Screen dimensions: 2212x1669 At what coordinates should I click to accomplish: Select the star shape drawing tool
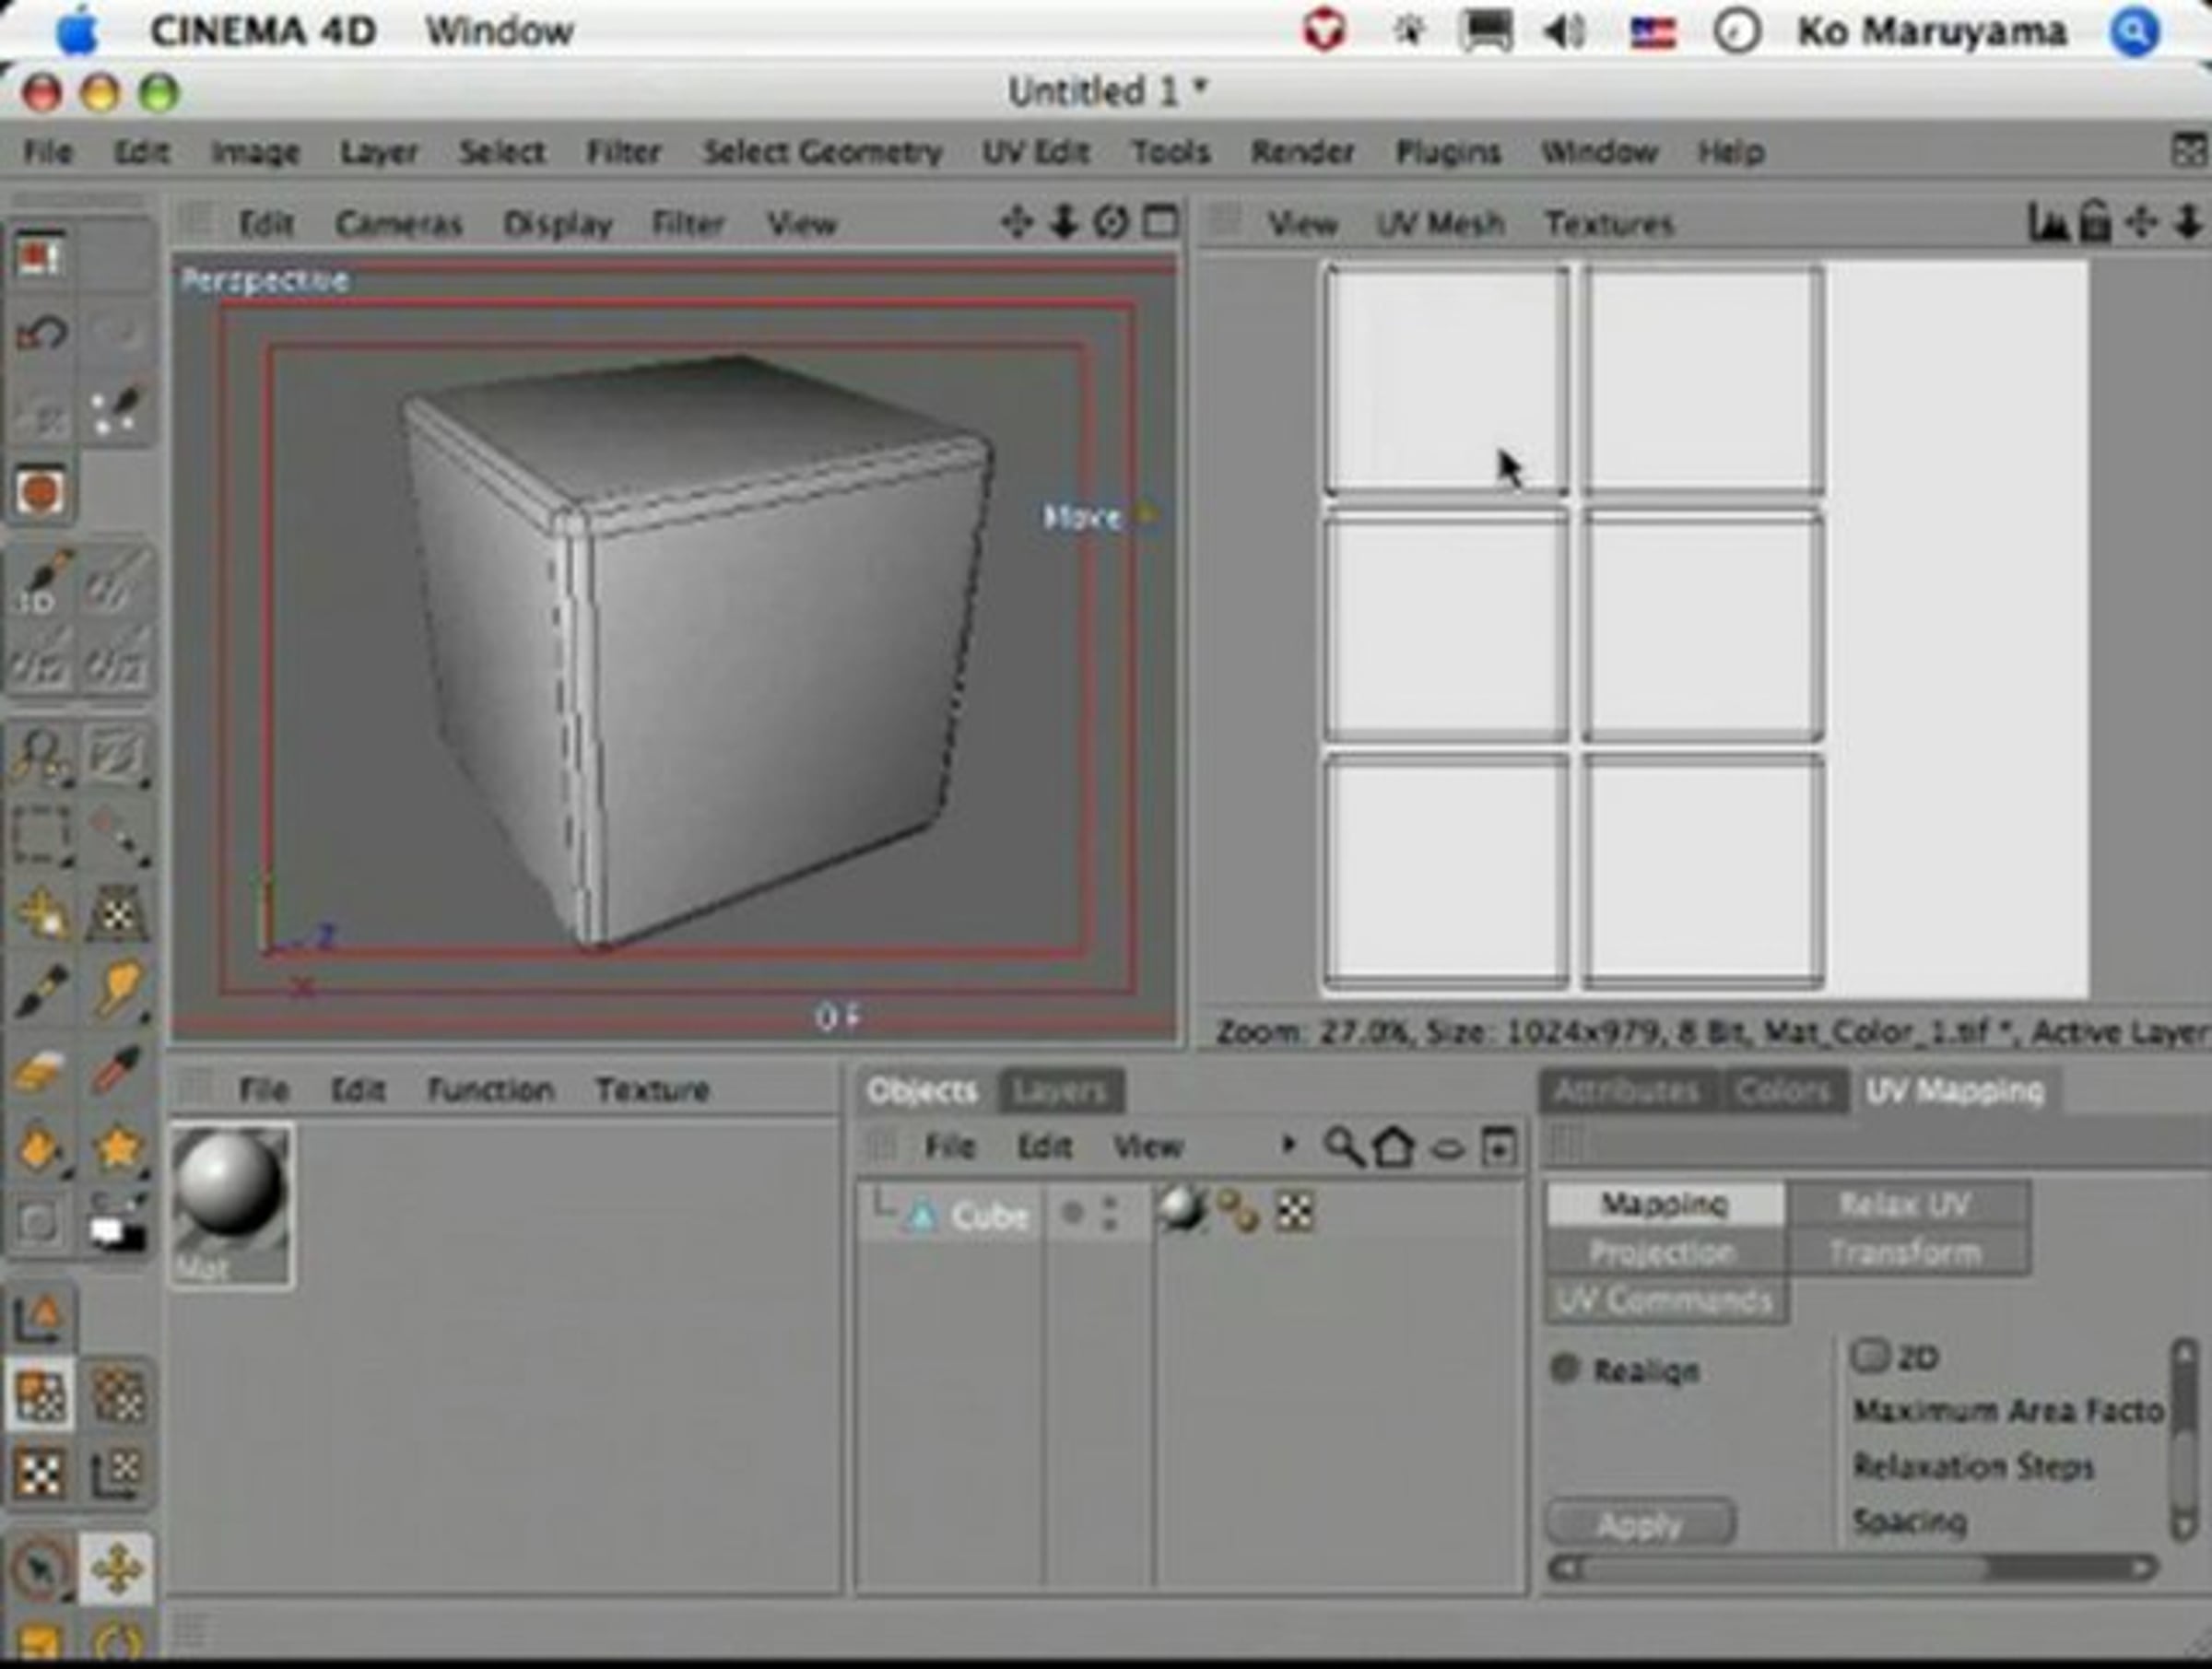click(x=117, y=1149)
